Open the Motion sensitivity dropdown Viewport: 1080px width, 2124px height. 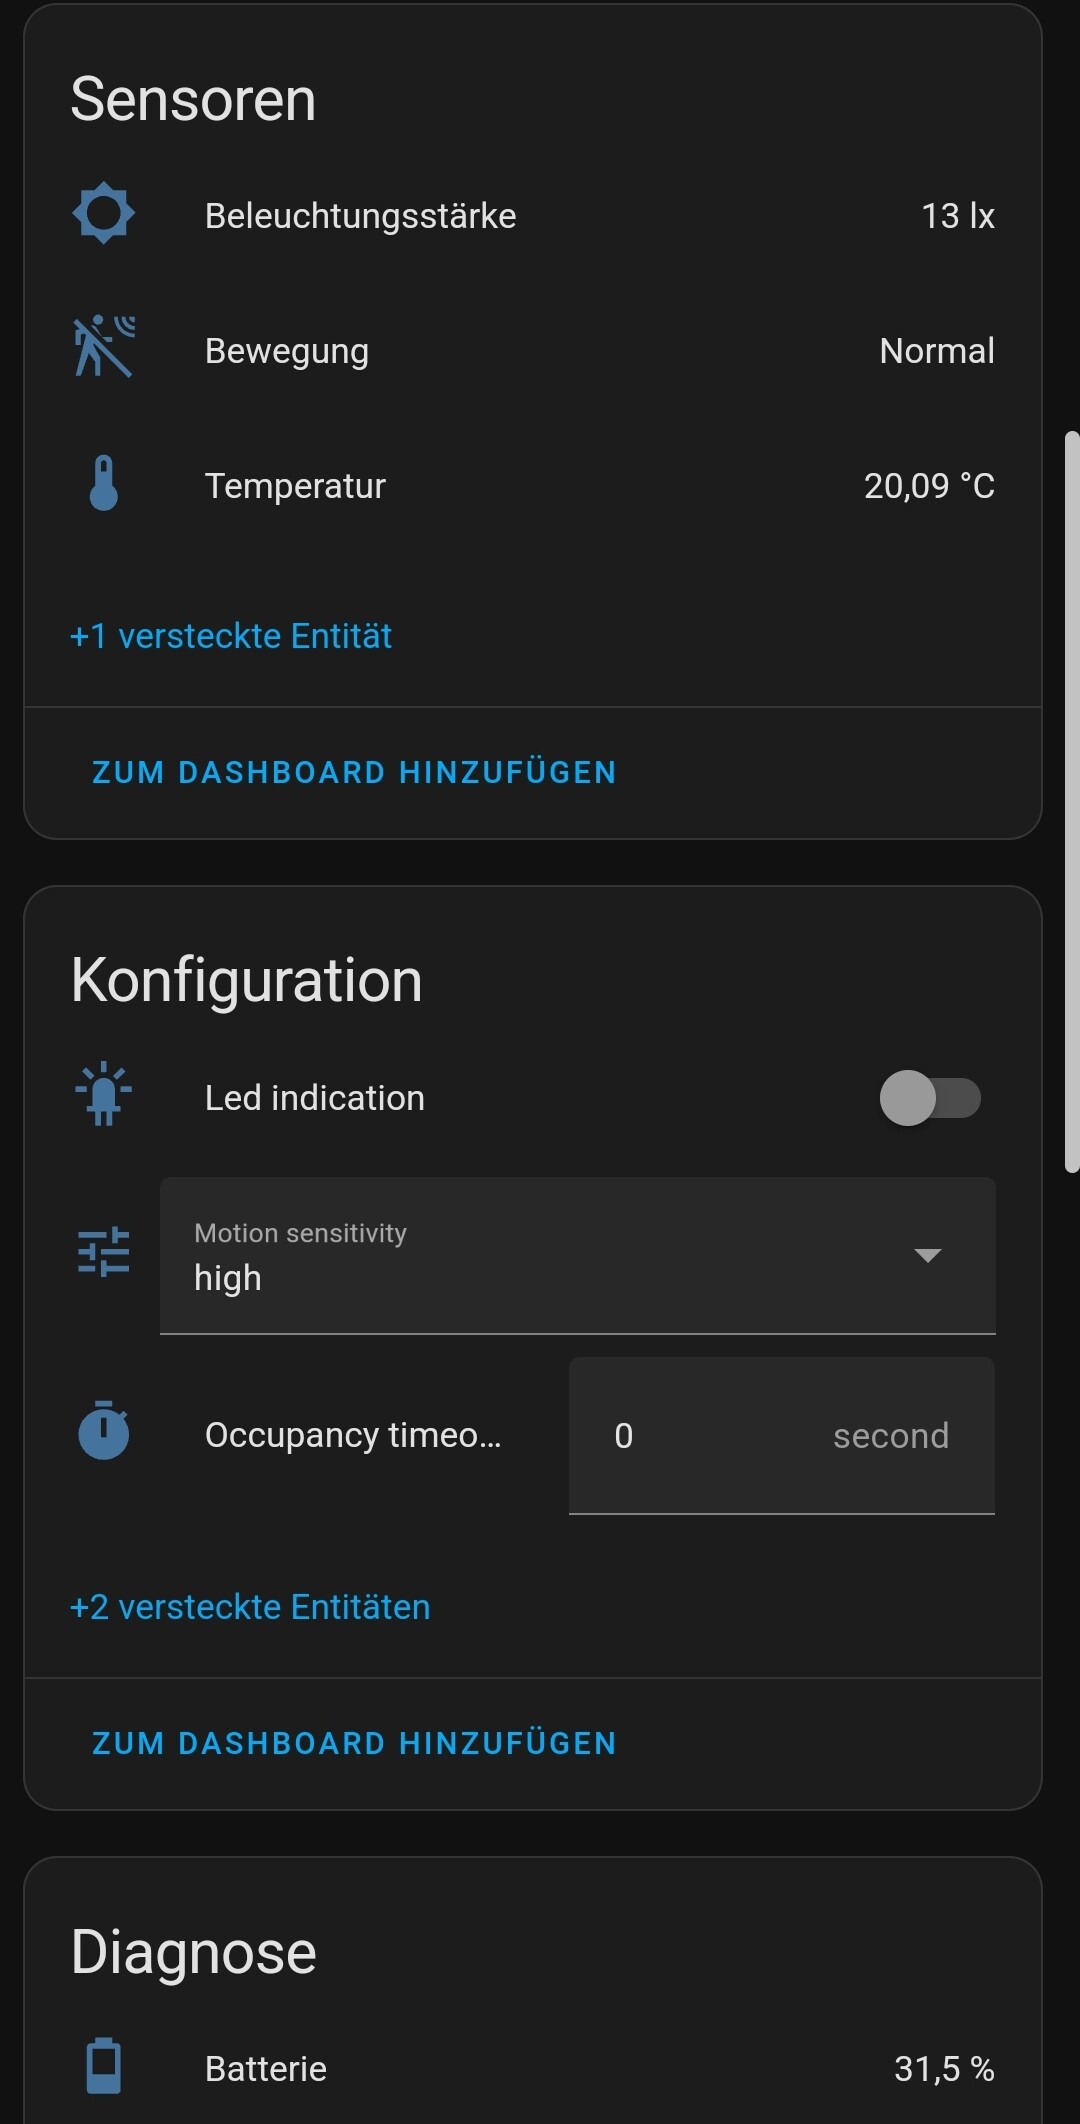point(578,1256)
